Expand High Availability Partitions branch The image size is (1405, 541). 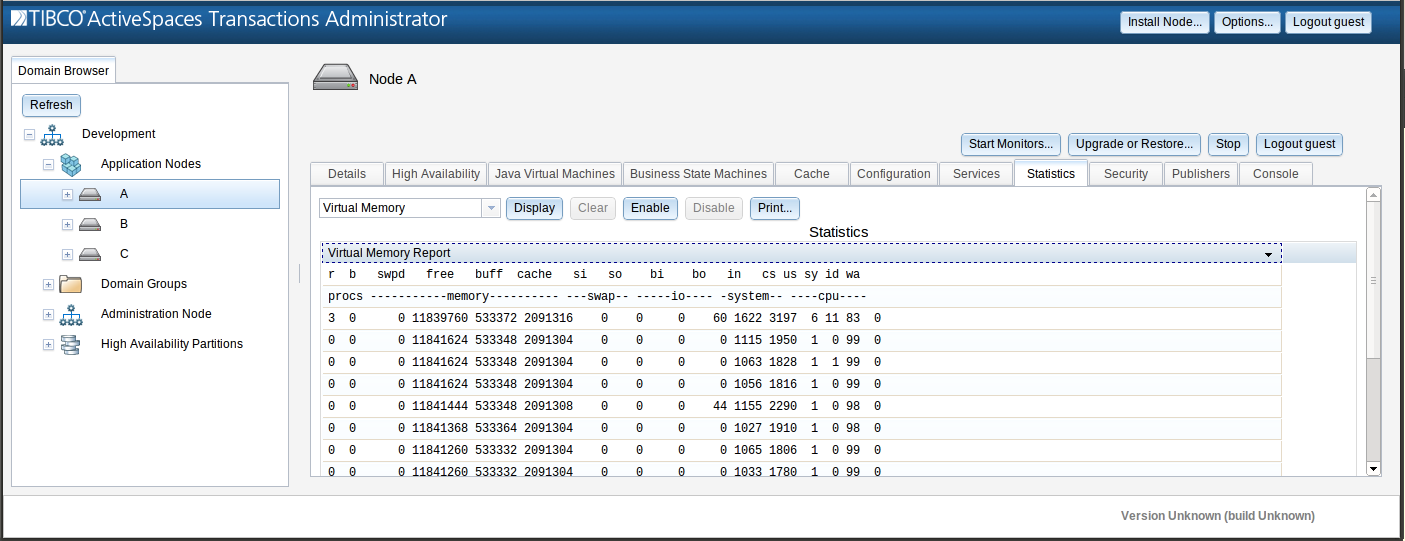tap(48, 344)
